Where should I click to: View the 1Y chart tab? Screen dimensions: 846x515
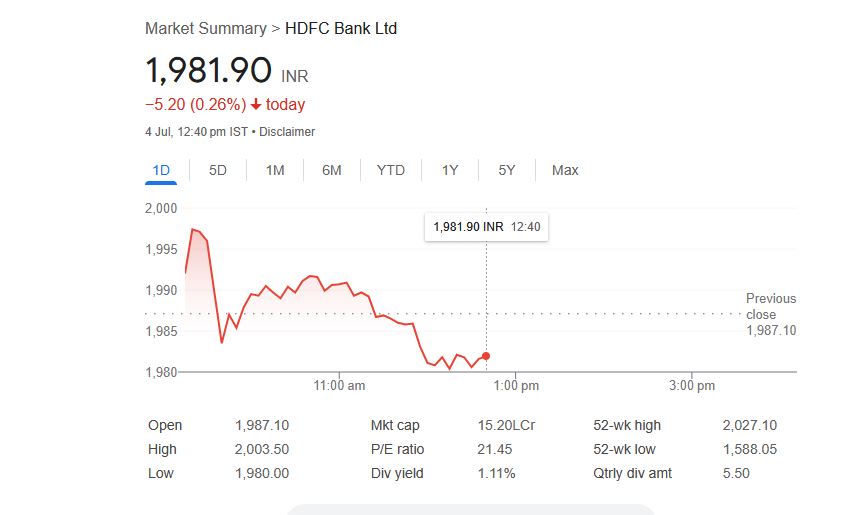tap(450, 170)
